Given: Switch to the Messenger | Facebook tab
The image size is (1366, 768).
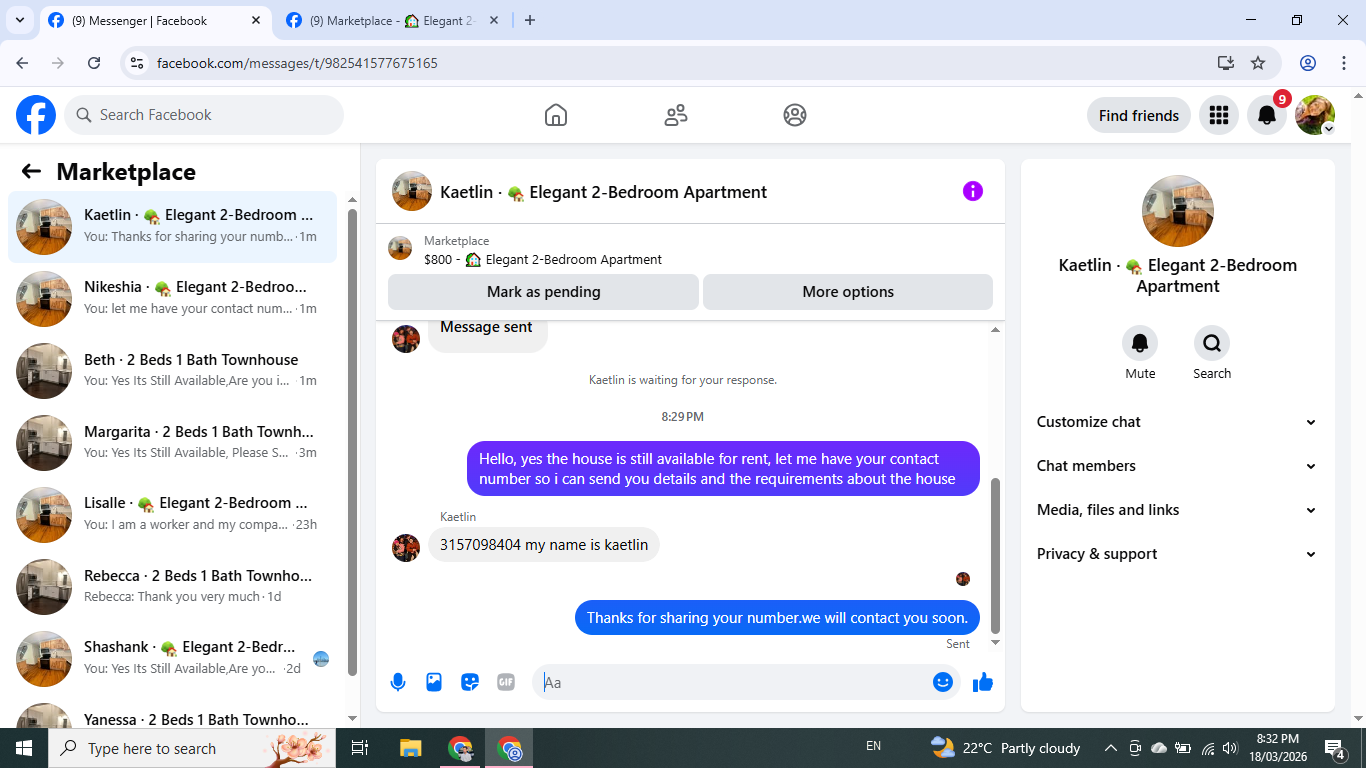Looking at the screenshot, I should point(154,20).
